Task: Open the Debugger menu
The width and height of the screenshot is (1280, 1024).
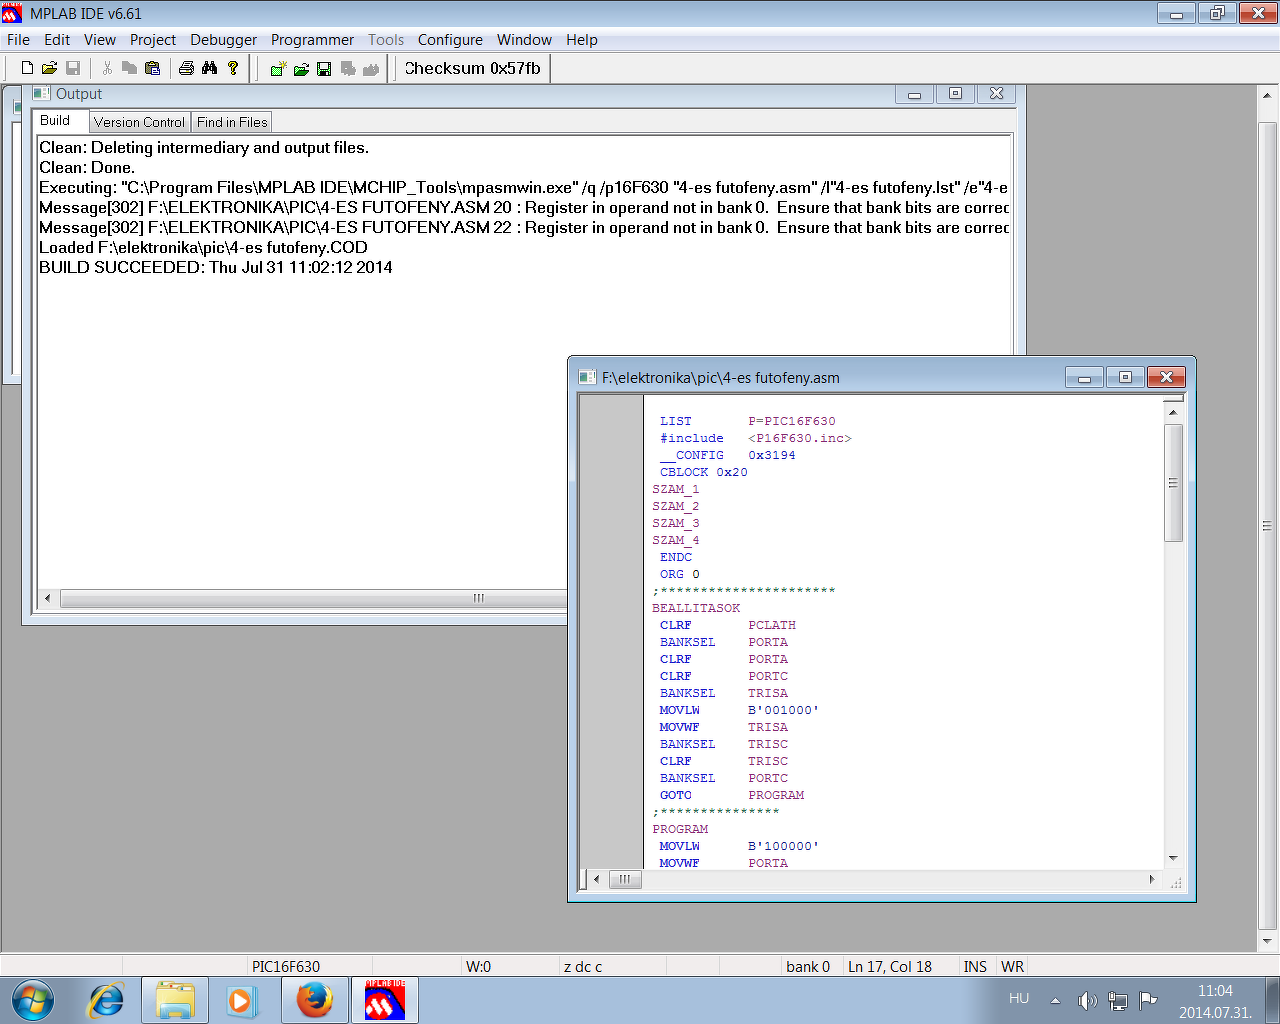Action: (223, 40)
